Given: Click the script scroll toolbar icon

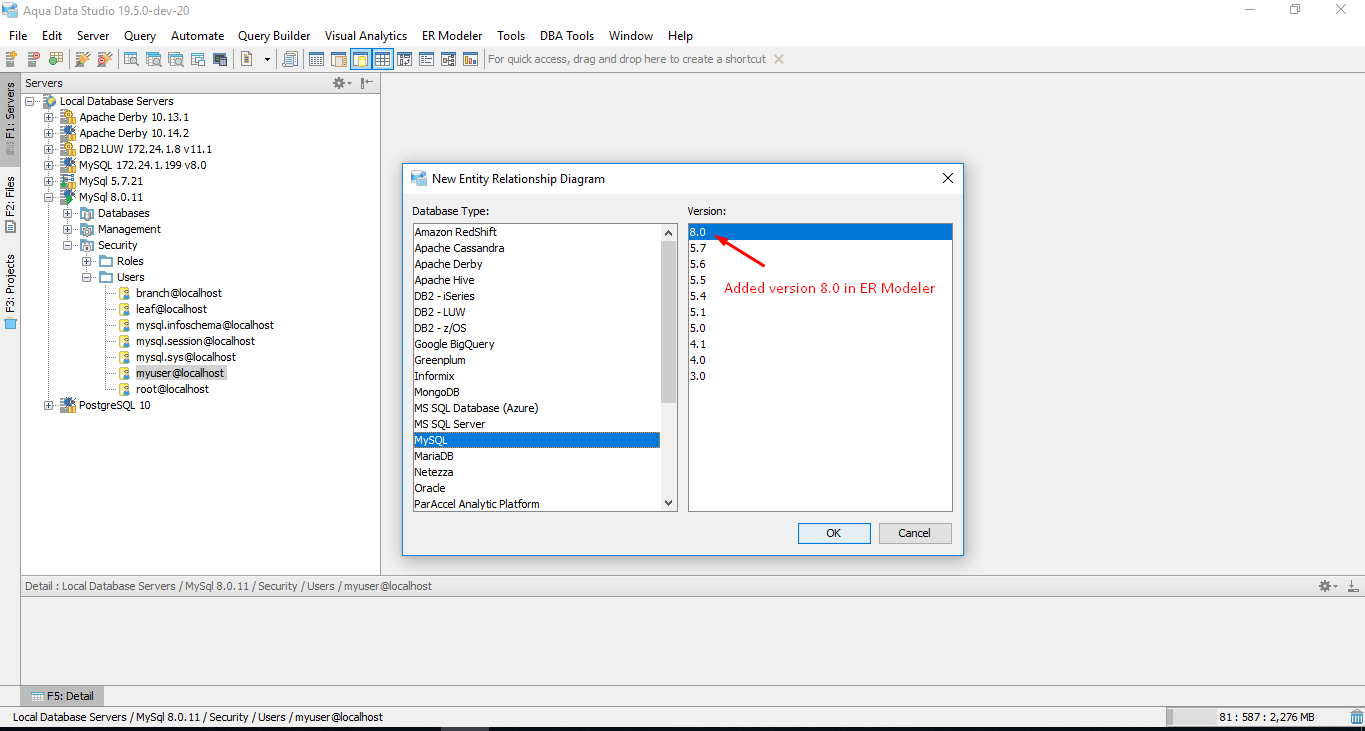Looking at the screenshot, I should tap(290, 59).
